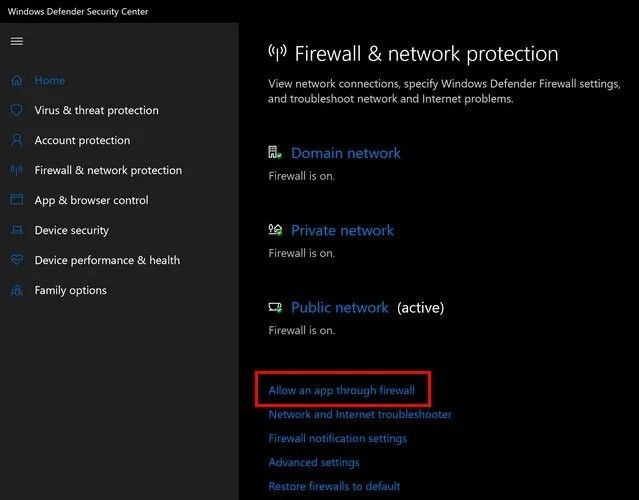Open the Private network settings link
The height and width of the screenshot is (500, 639).
click(342, 230)
